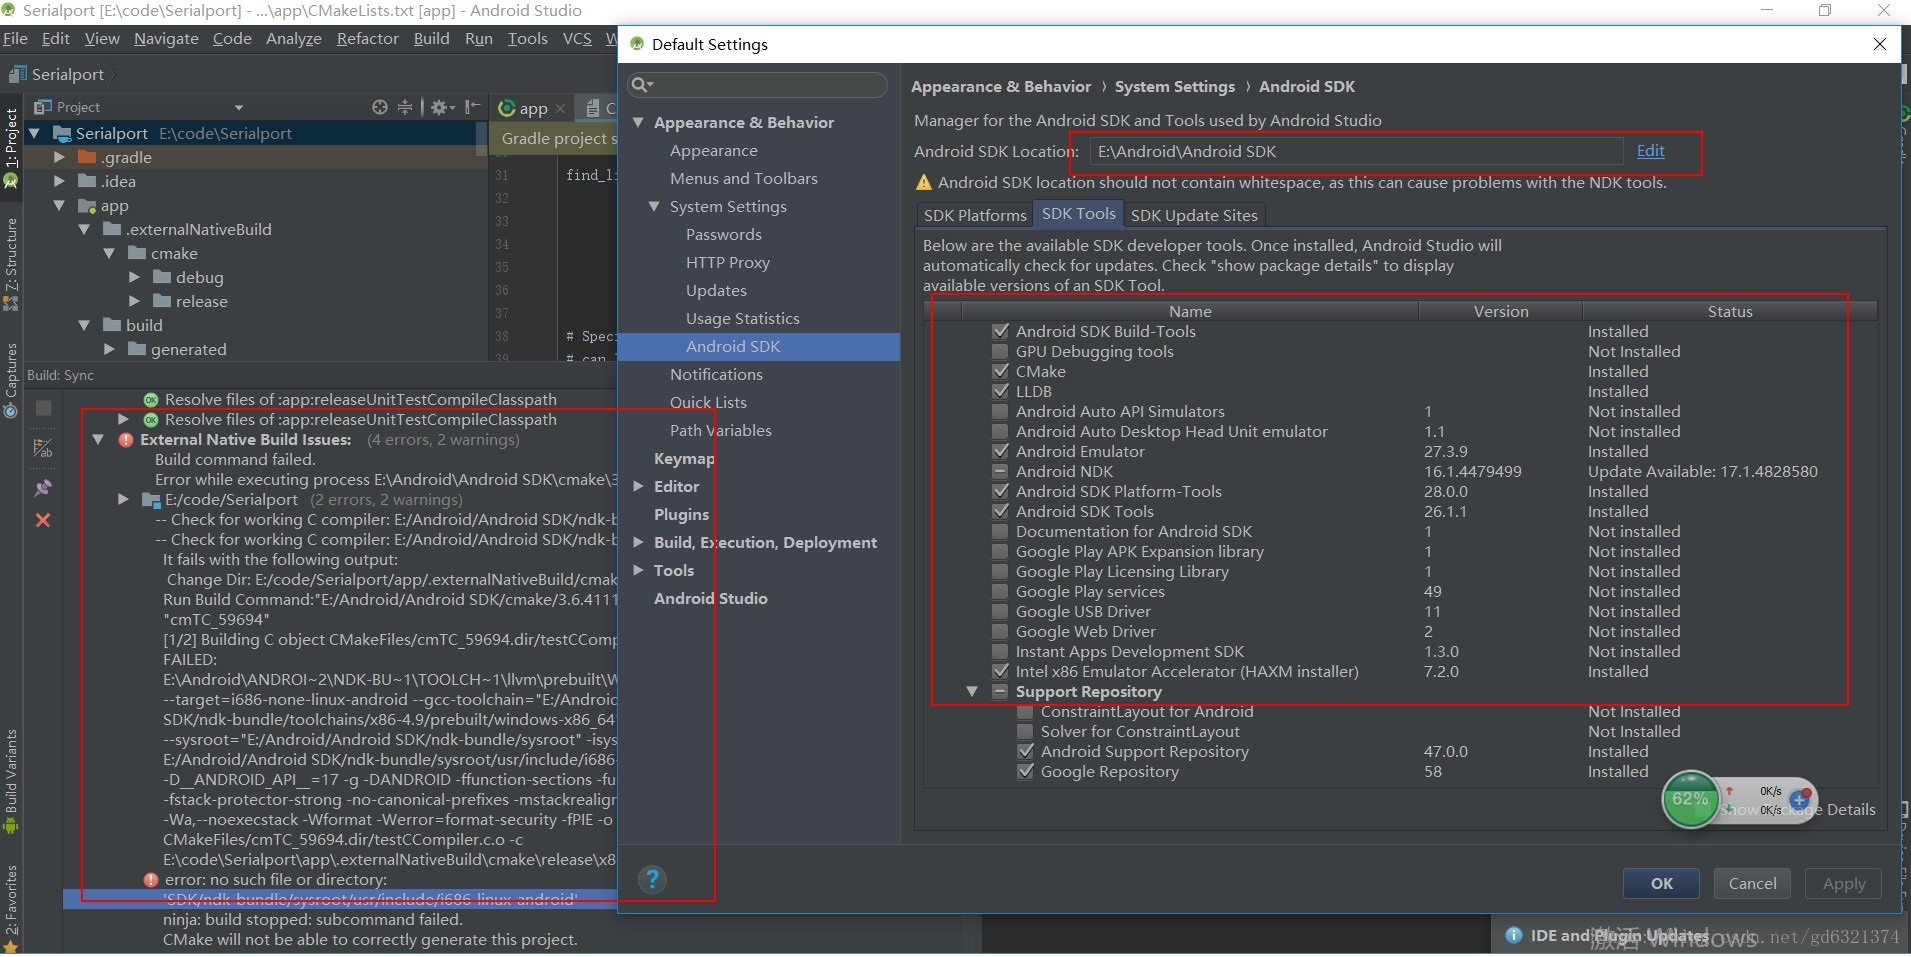Click the search magnifier icon in Settings
Screen dimensions: 1911x957
coord(642,85)
